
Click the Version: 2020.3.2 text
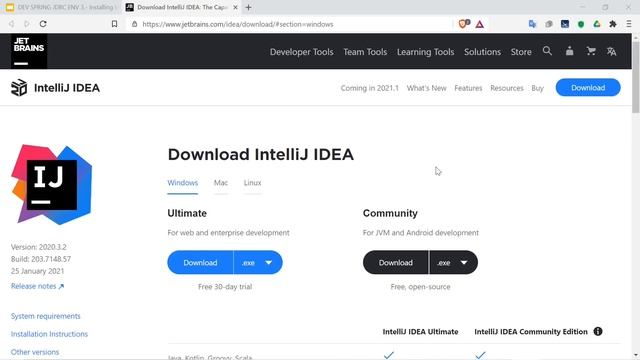click(x=38, y=247)
